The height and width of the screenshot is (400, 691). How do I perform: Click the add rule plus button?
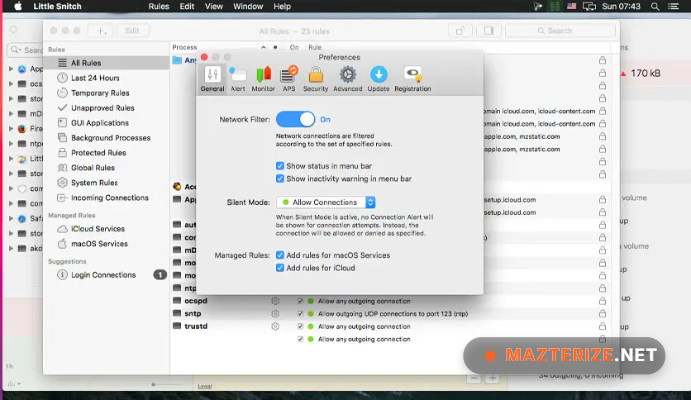pyautogui.click(x=101, y=31)
